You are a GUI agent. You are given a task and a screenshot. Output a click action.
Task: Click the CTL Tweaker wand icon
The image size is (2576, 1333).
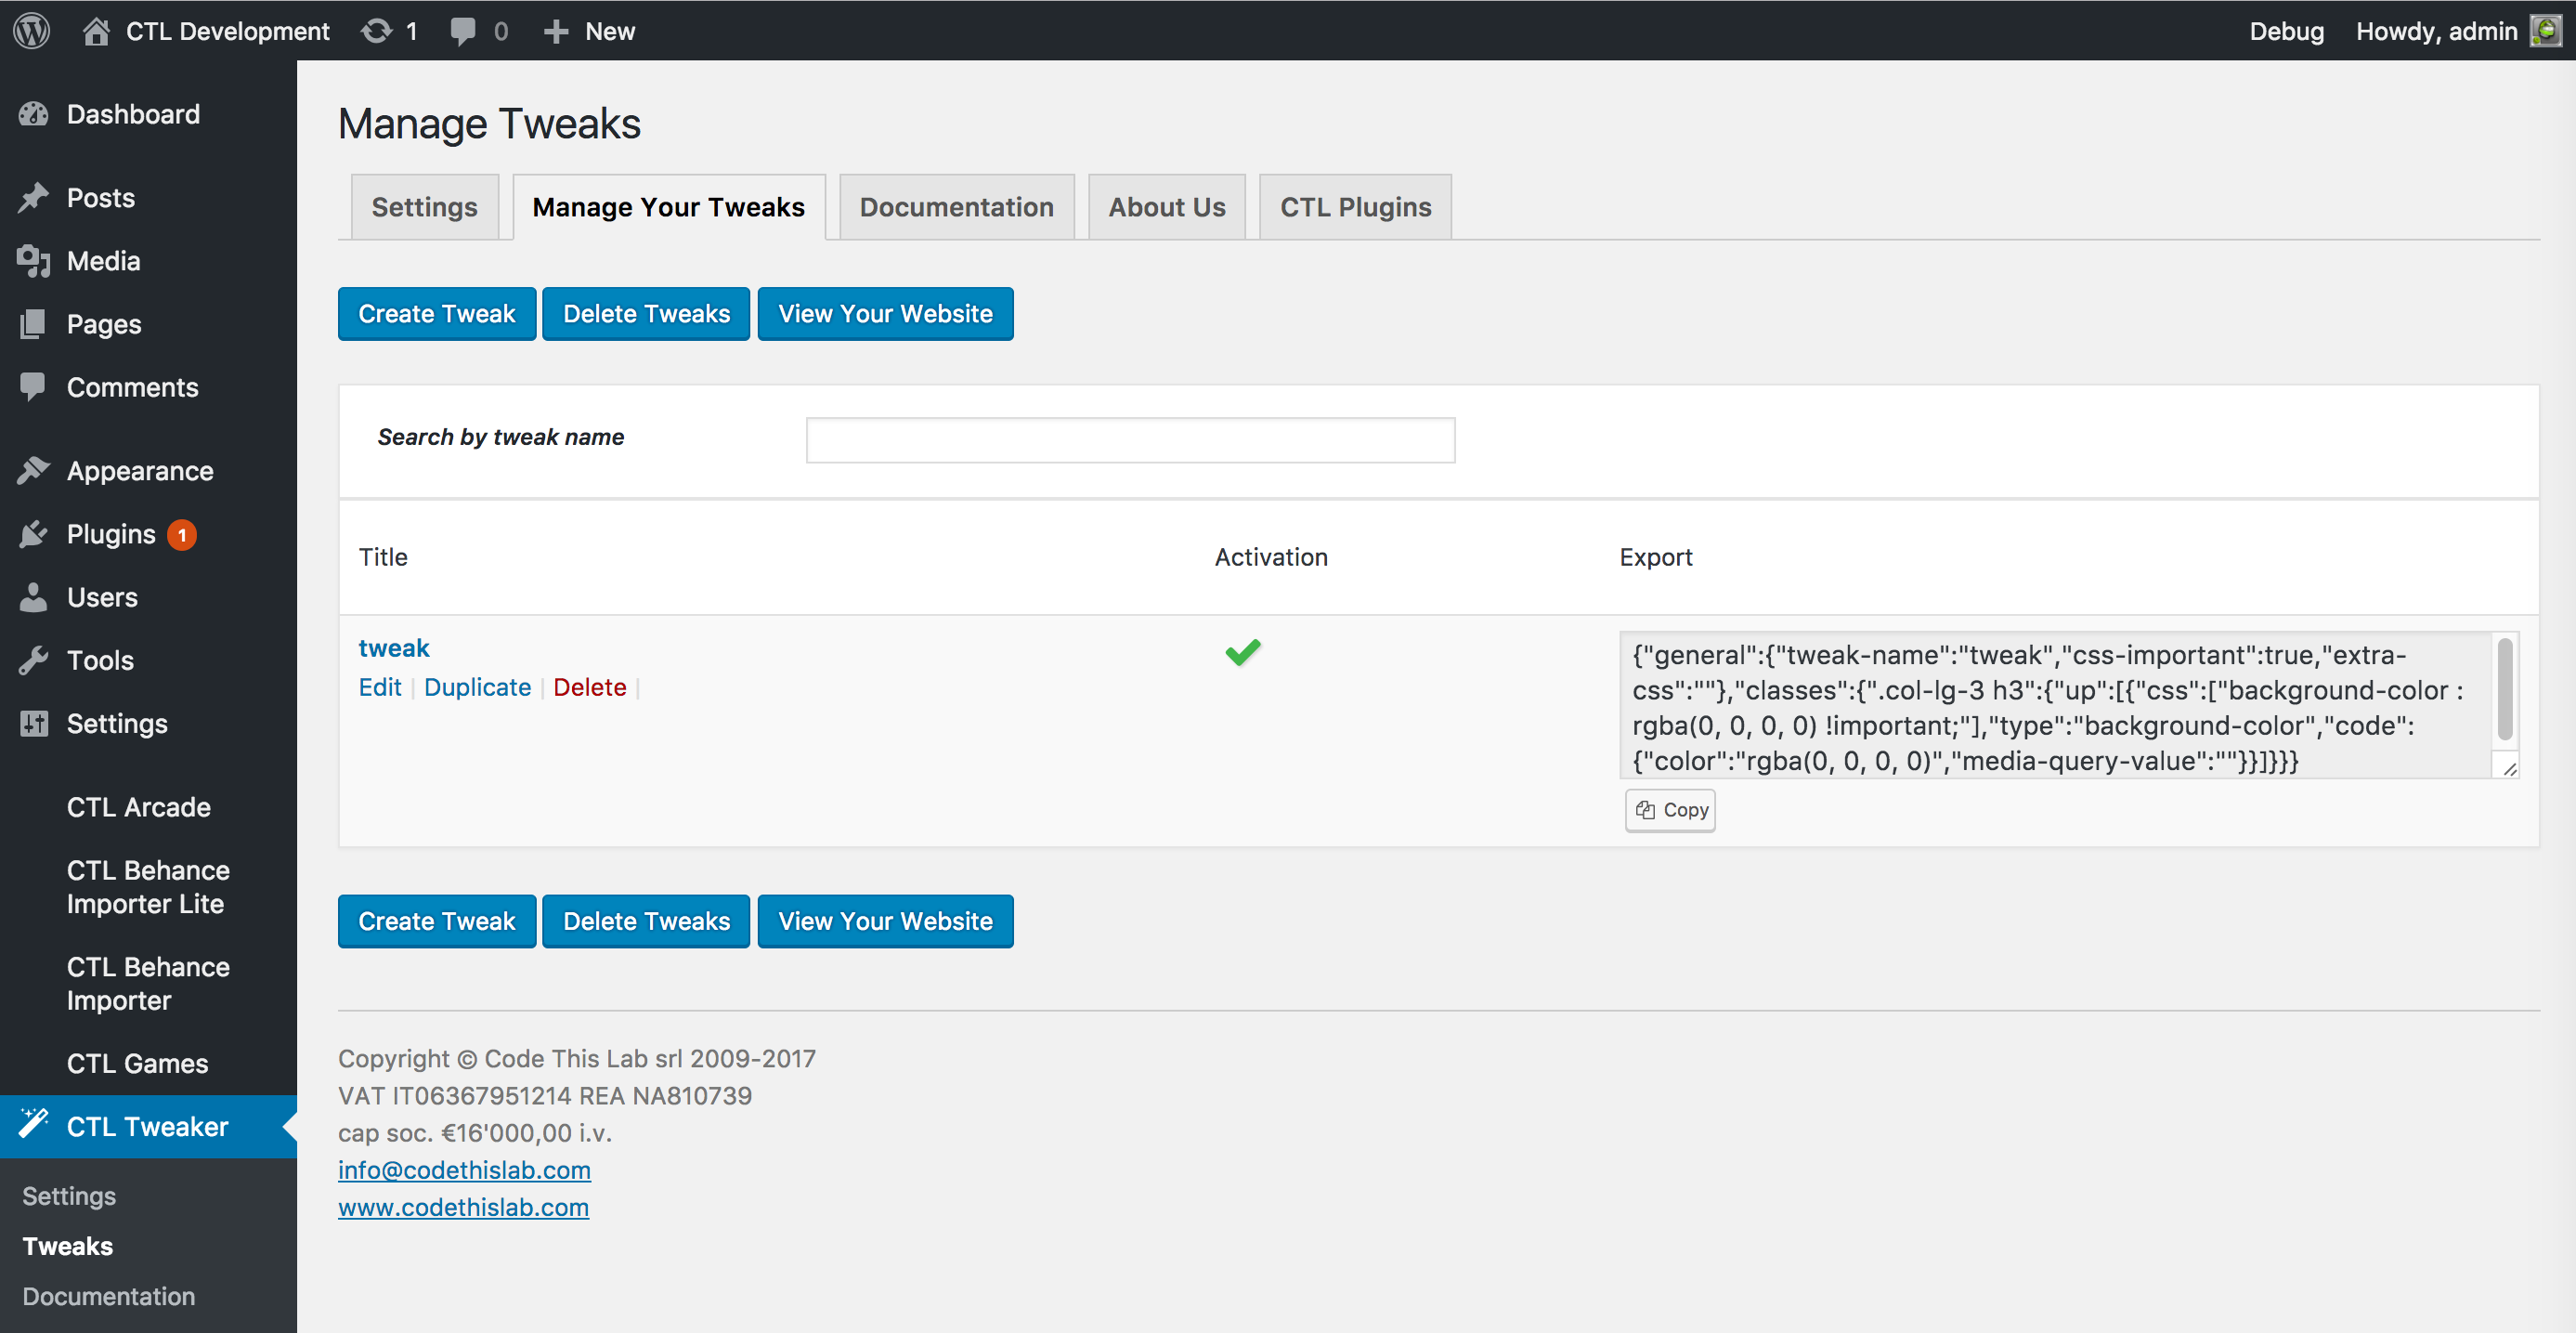[33, 1124]
